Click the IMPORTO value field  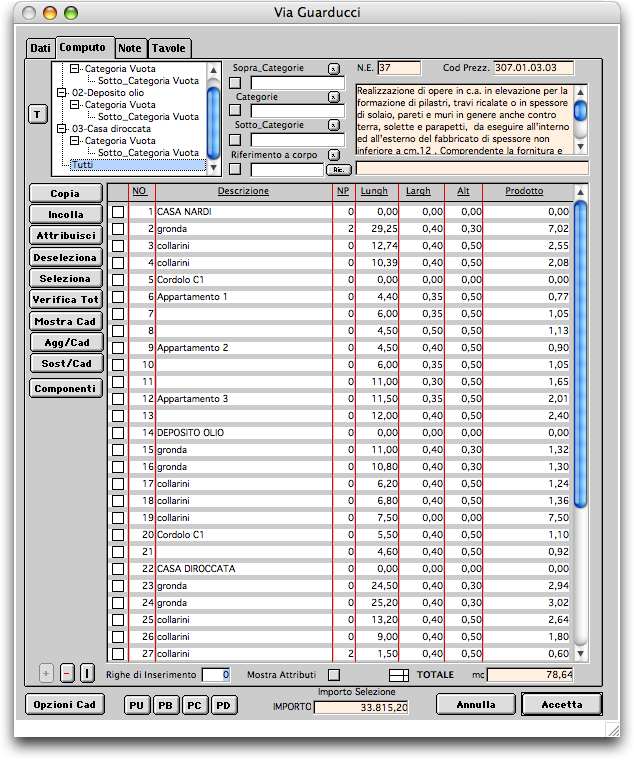(x=361, y=708)
